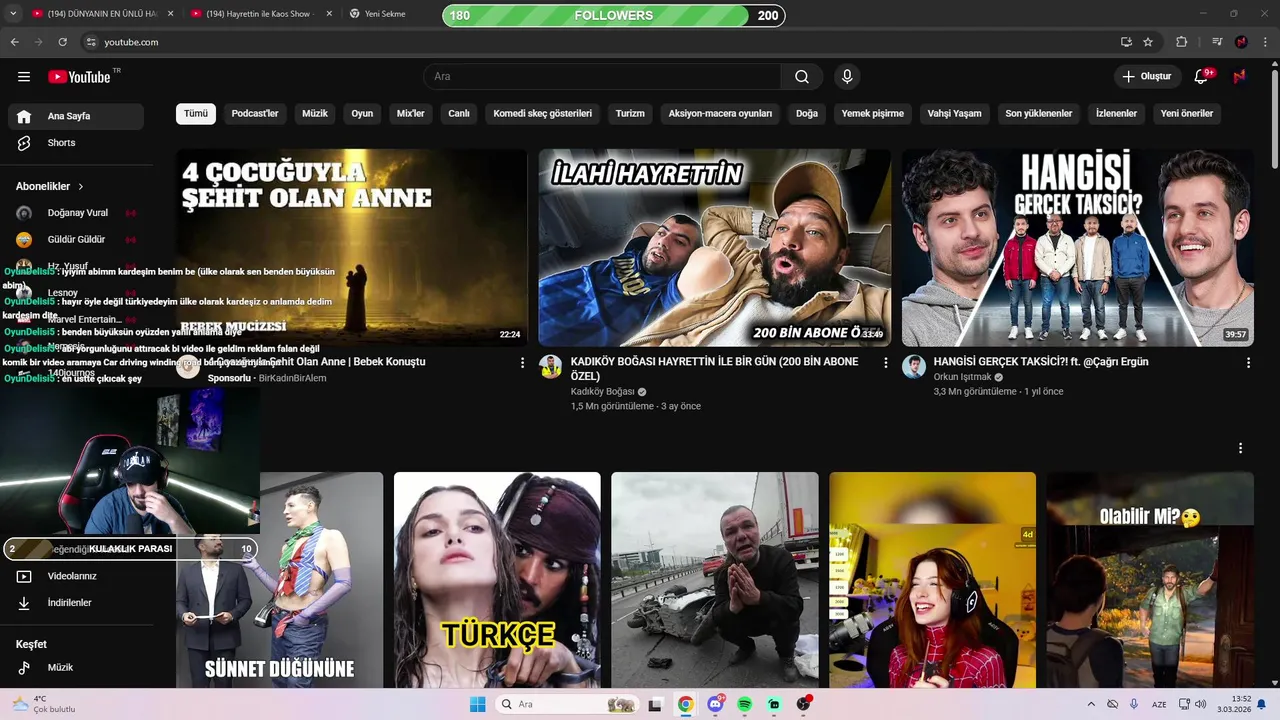Select the Podcast'ler filter chip
This screenshot has width=1280, height=720.
tap(255, 113)
